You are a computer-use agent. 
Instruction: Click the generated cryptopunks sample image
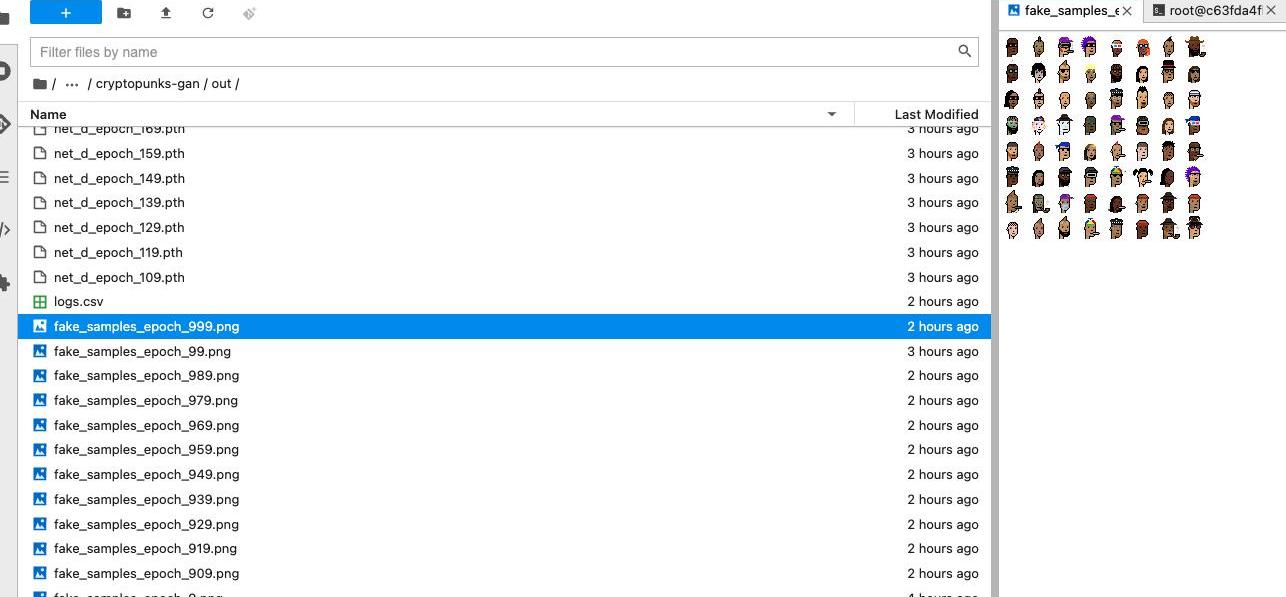[x=1104, y=138]
